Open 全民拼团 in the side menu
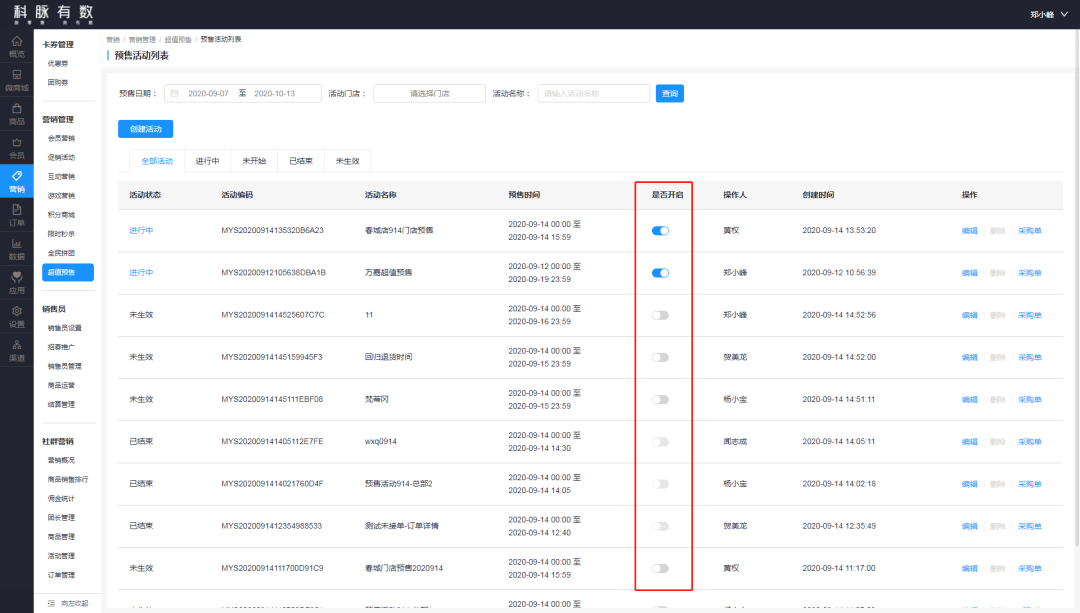 pyautogui.click(x=61, y=253)
